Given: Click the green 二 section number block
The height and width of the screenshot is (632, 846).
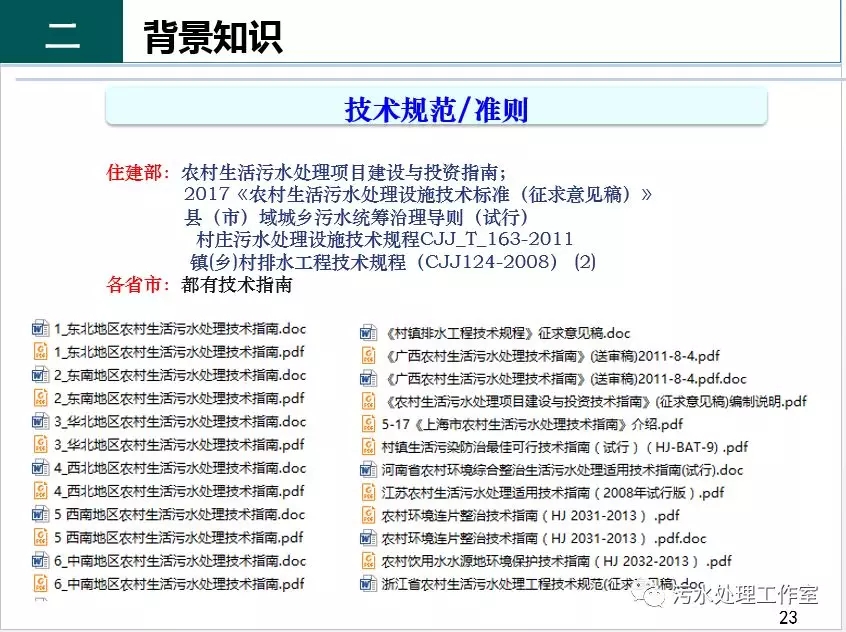Looking at the screenshot, I should [61, 37].
